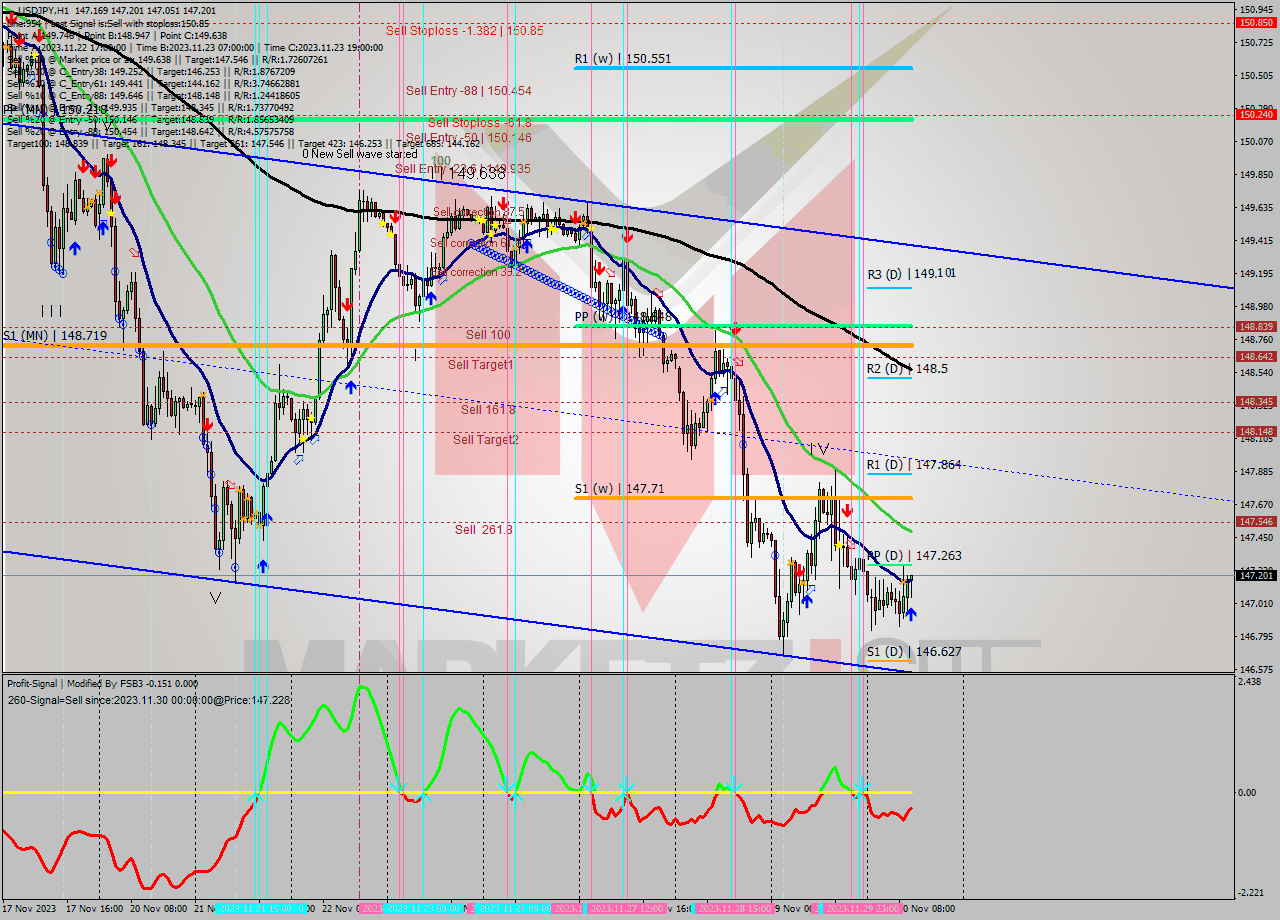Select the '20 Nov 08:00' time axis label
The width and height of the screenshot is (1280, 920).
159,909
